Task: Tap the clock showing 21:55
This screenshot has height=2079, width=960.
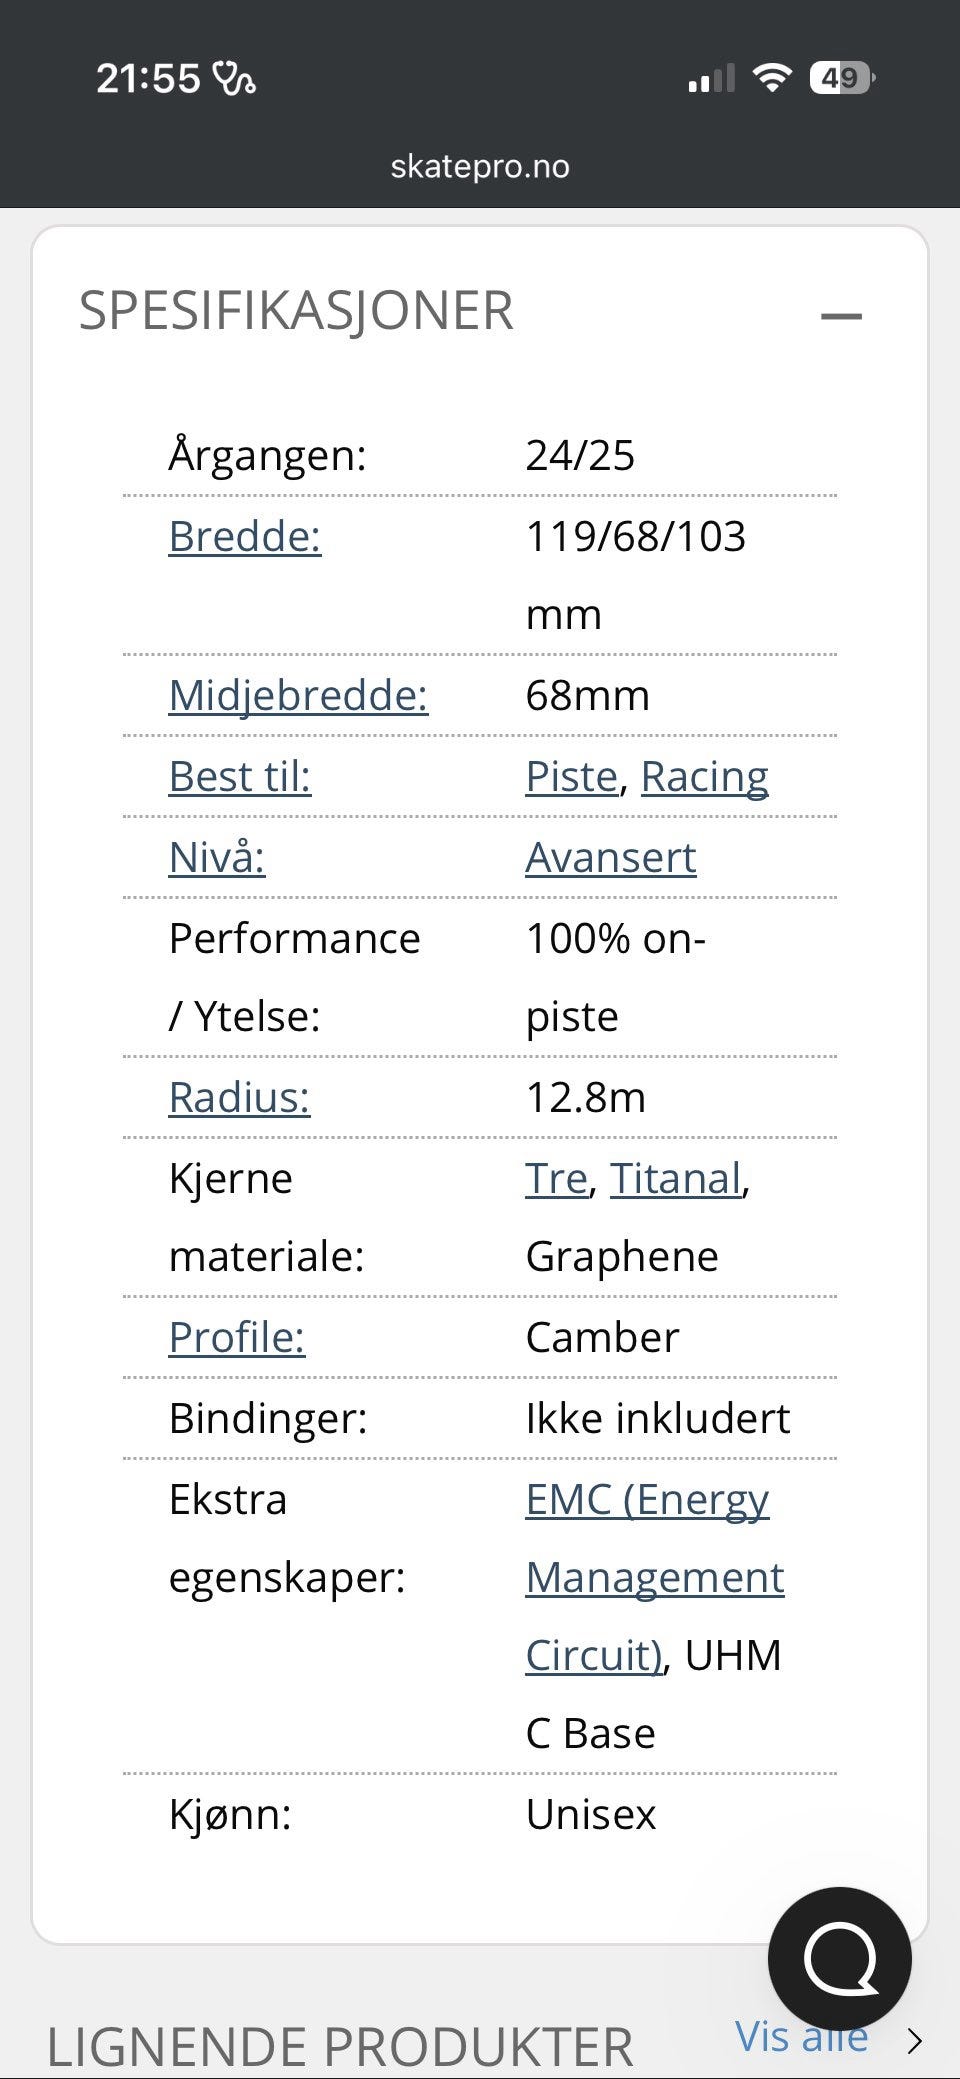Action: [x=146, y=76]
